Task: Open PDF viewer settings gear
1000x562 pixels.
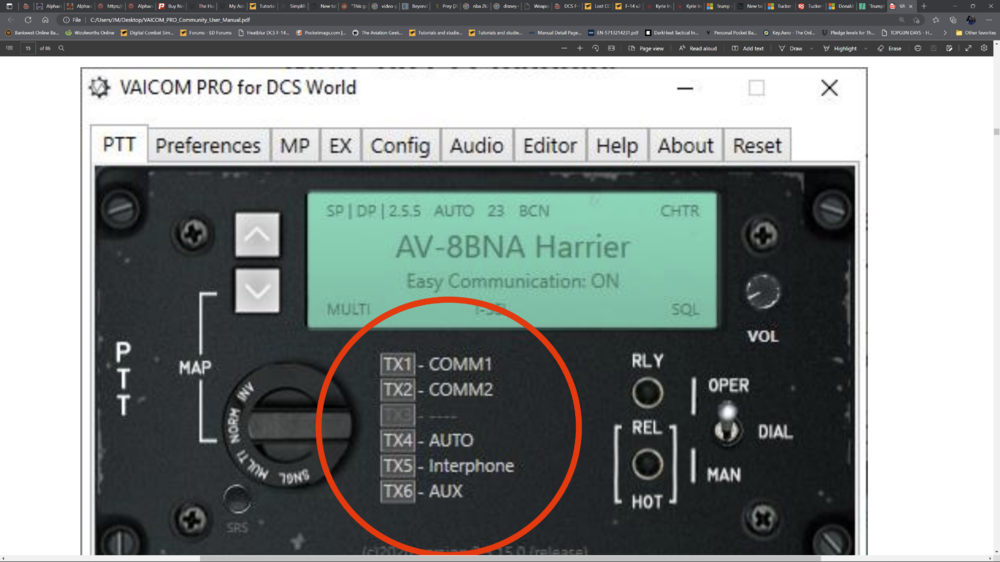Action: click(984, 48)
